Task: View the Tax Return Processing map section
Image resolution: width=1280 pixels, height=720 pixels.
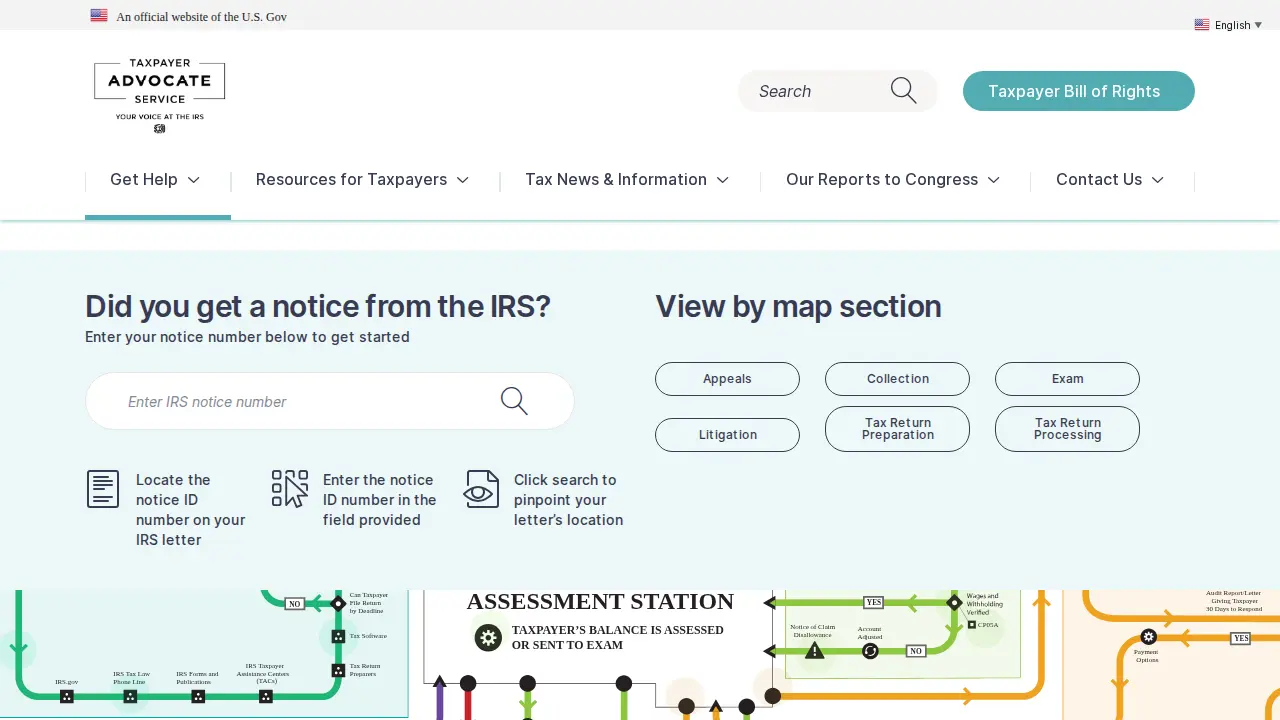Action: point(1067,429)
